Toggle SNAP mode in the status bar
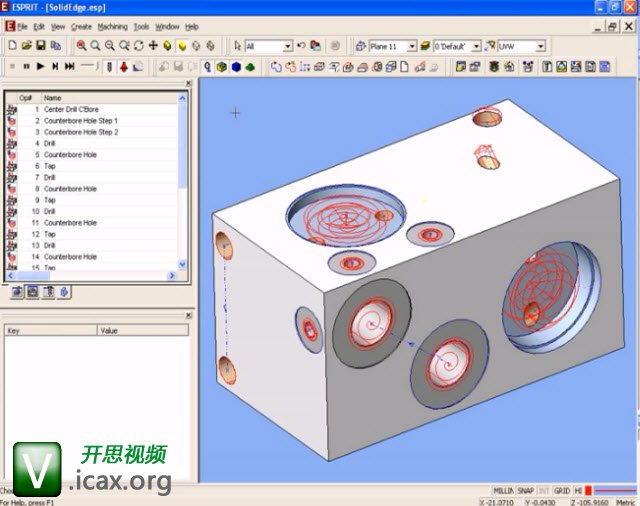 (x=525, y=491)
